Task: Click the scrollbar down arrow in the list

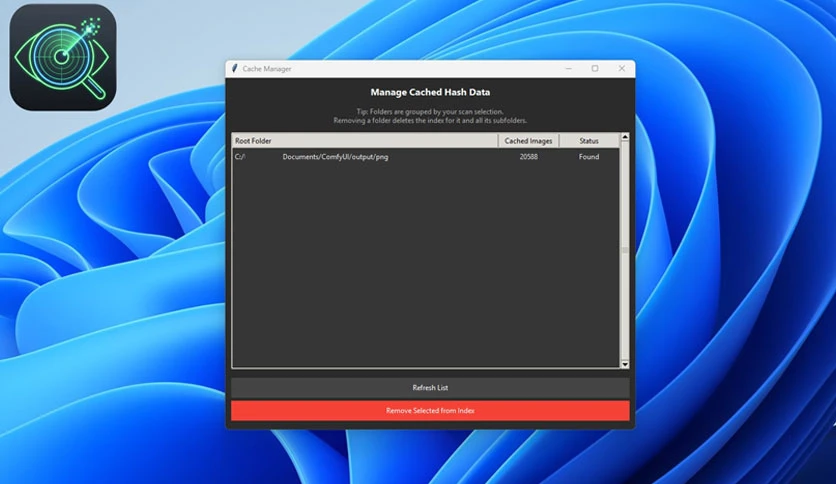Action: click(x=625, y=365)
